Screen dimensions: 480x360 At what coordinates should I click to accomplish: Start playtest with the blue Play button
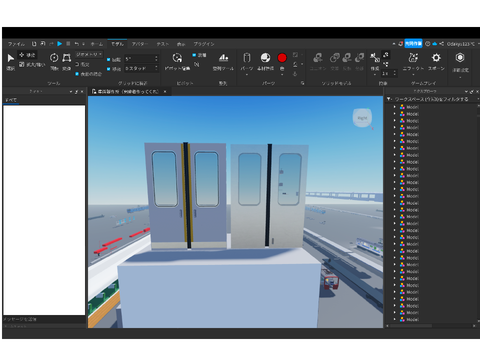(59, 44)
